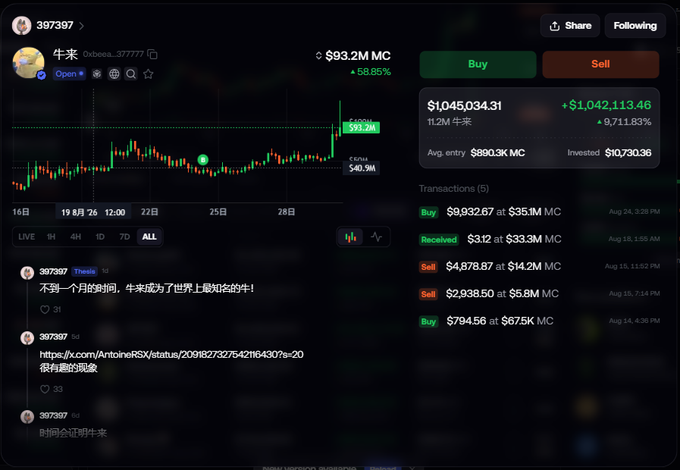Switch to candlestick chart view

(350, 237)
